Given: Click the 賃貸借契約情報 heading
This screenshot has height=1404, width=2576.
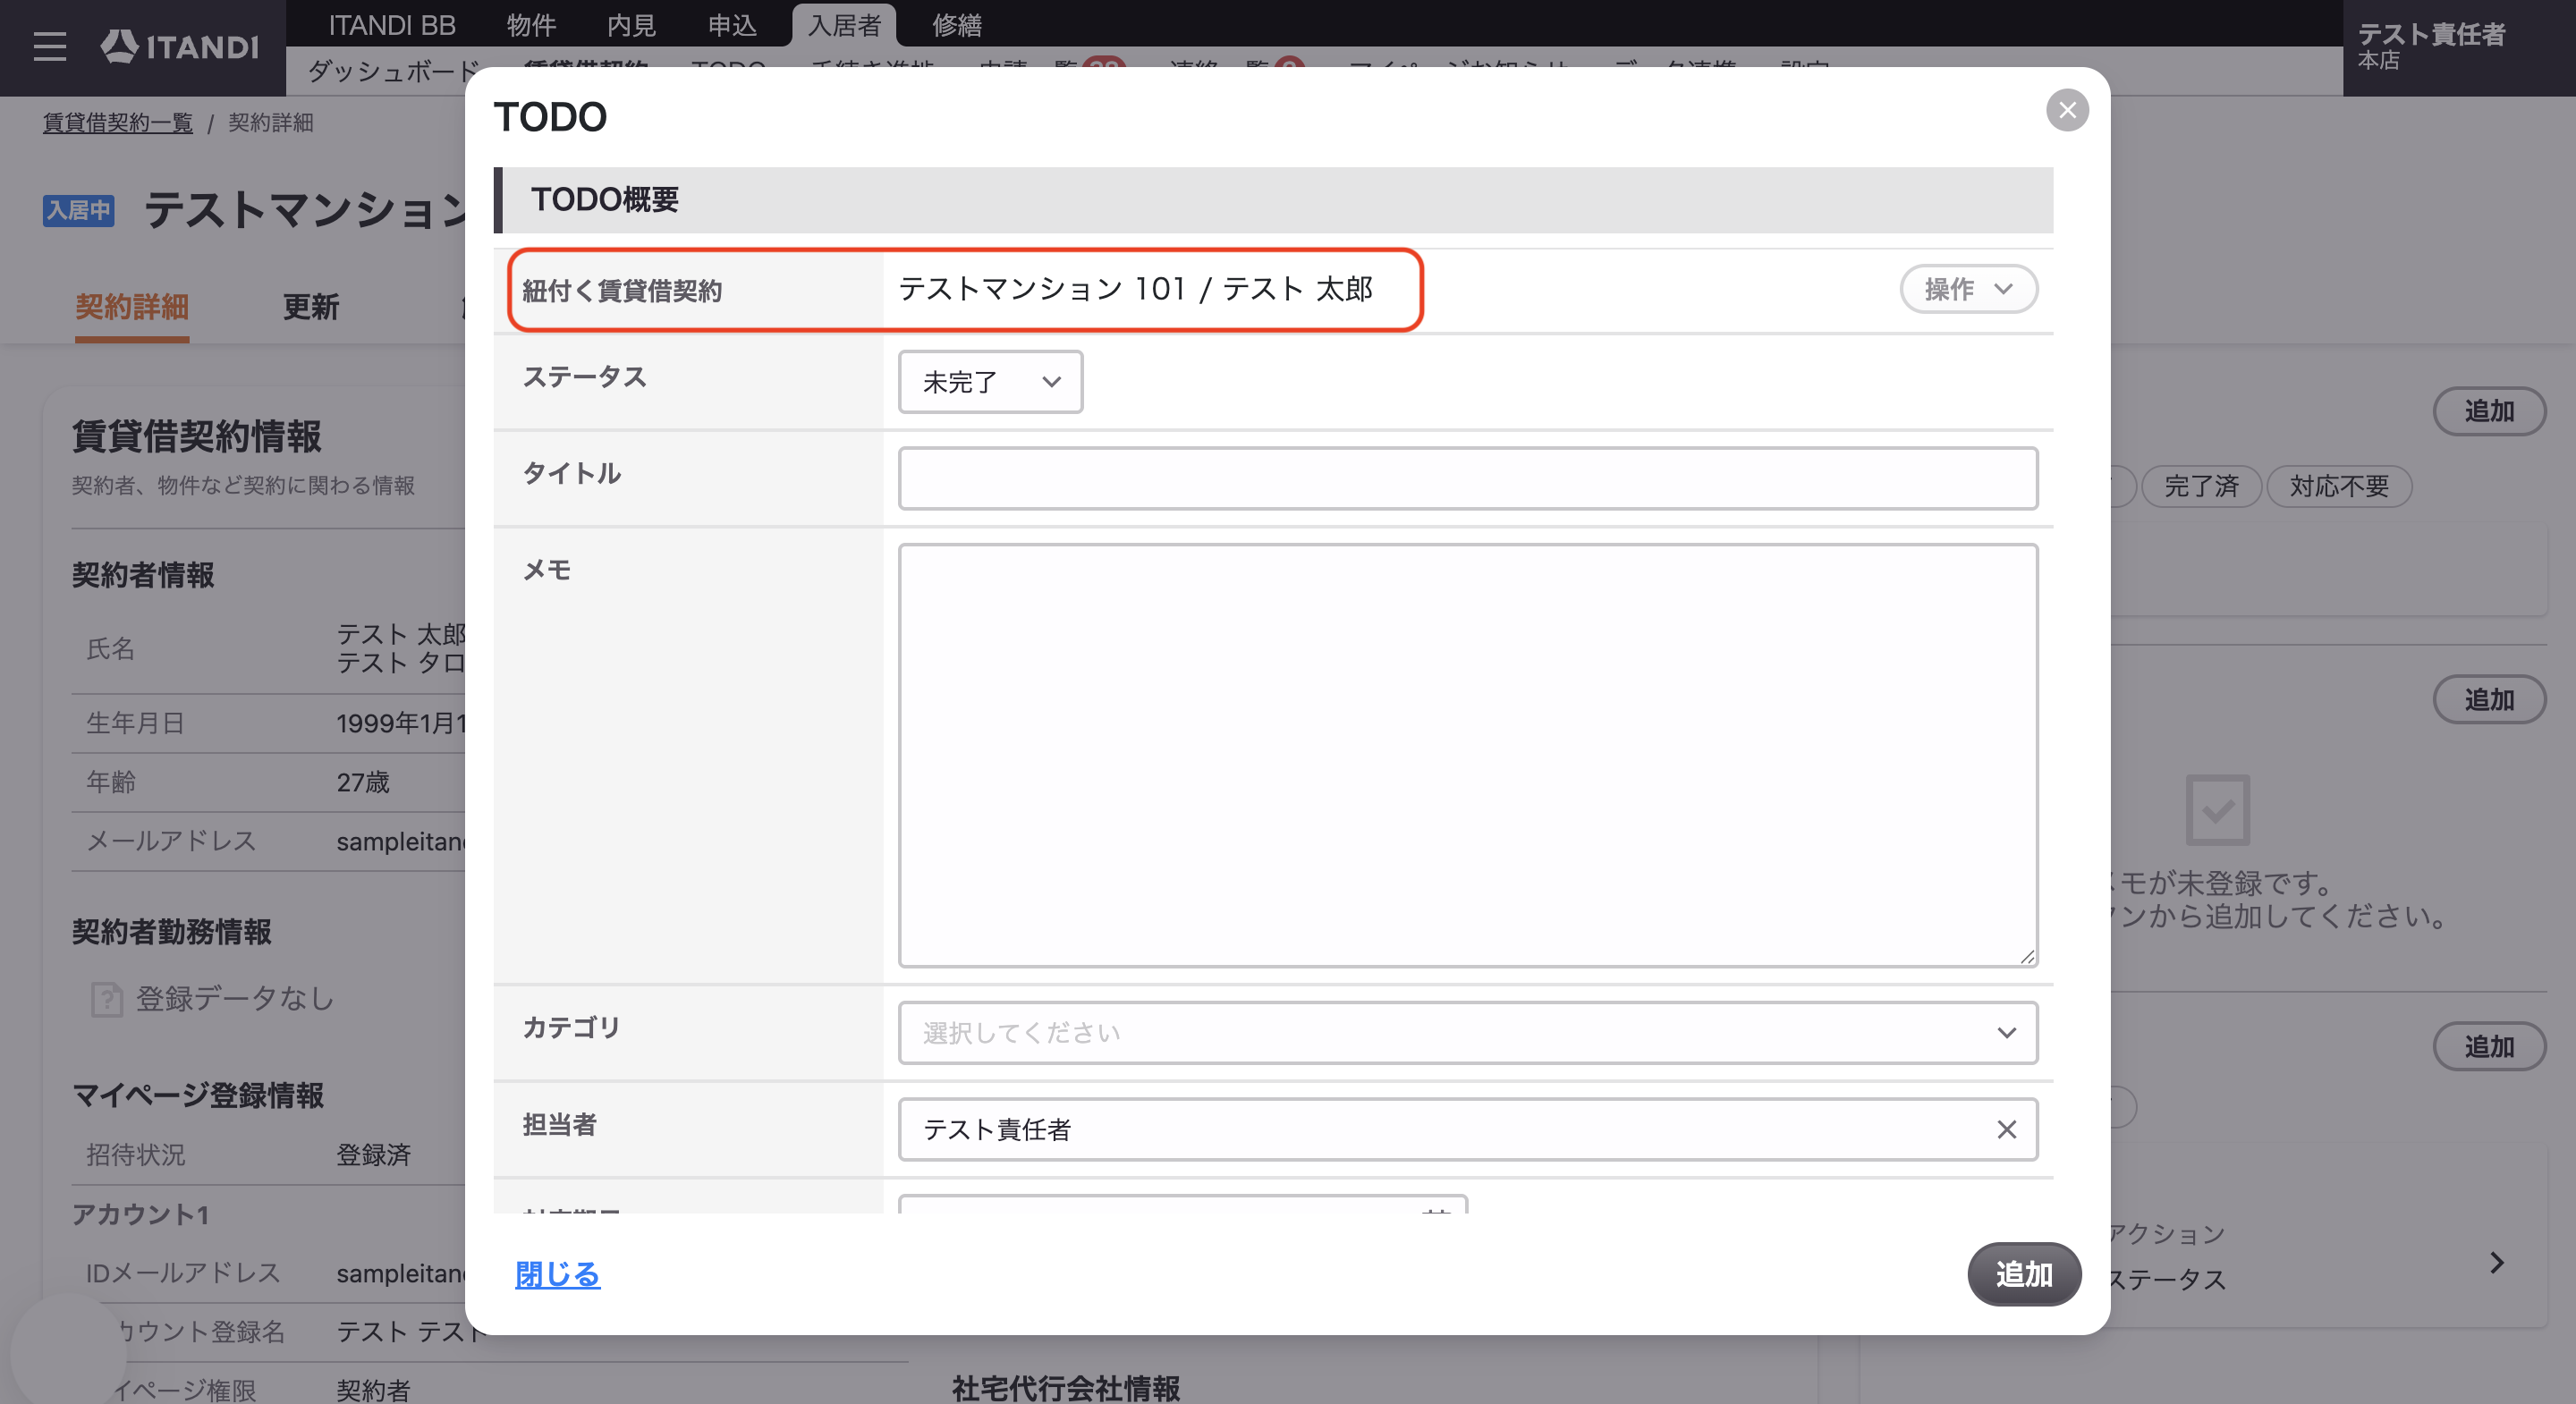Looking at the screenshot, I should coord(196,436).
